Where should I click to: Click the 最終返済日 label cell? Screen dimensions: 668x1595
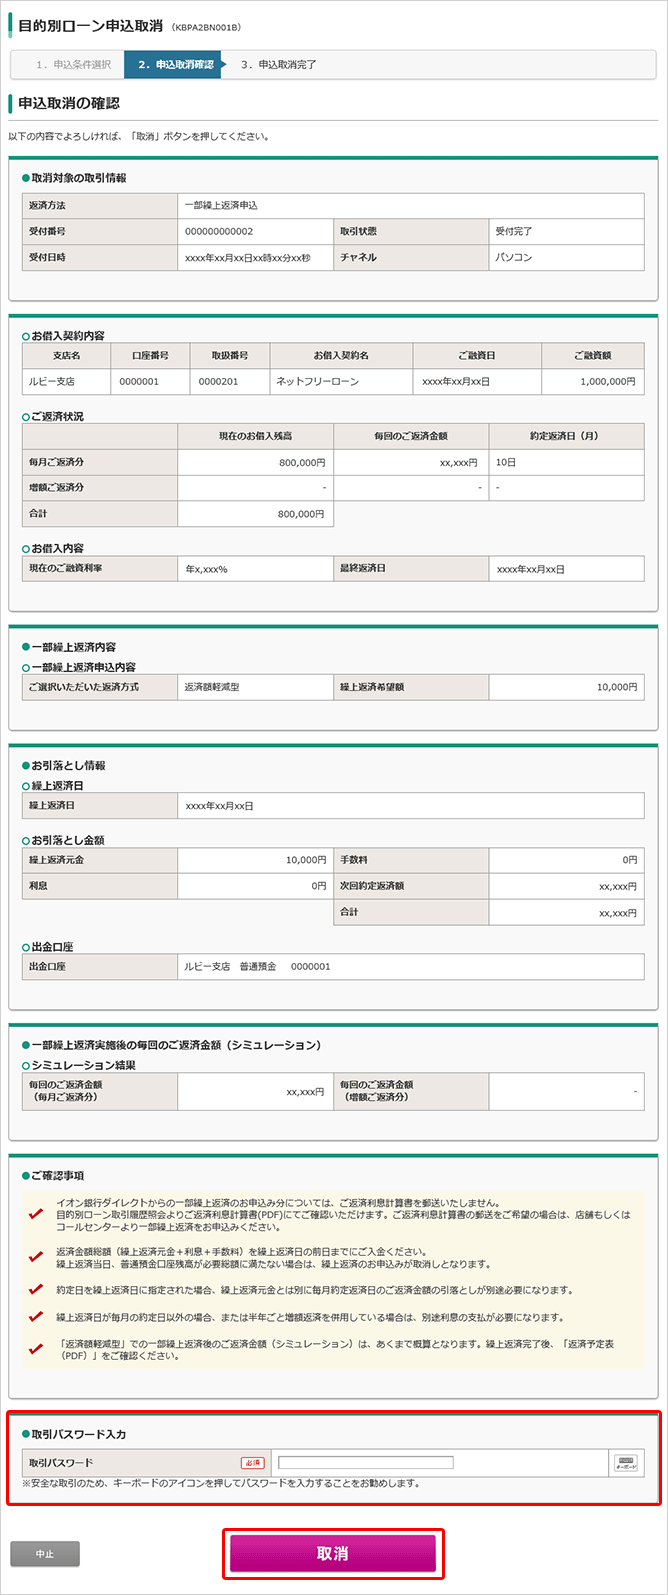coord(411,569)
